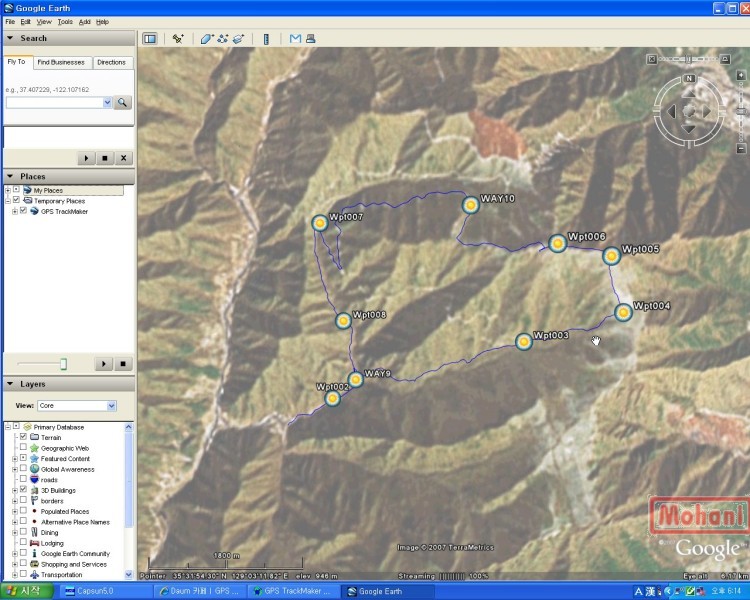Click the vertical zoom slider handle
The width and height of the screenshot is (750, 600).
pos(741,111)
